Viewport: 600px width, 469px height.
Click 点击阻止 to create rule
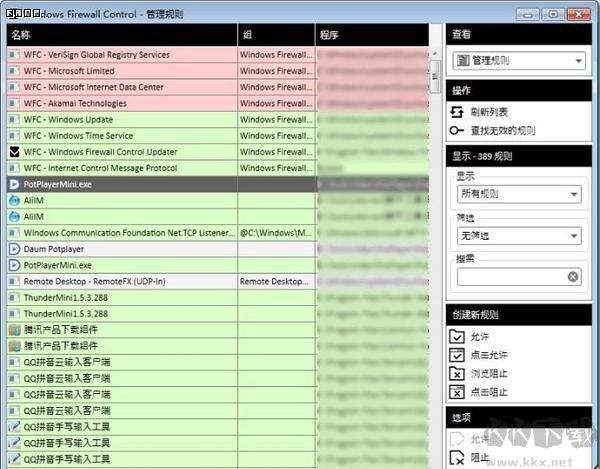489,392
